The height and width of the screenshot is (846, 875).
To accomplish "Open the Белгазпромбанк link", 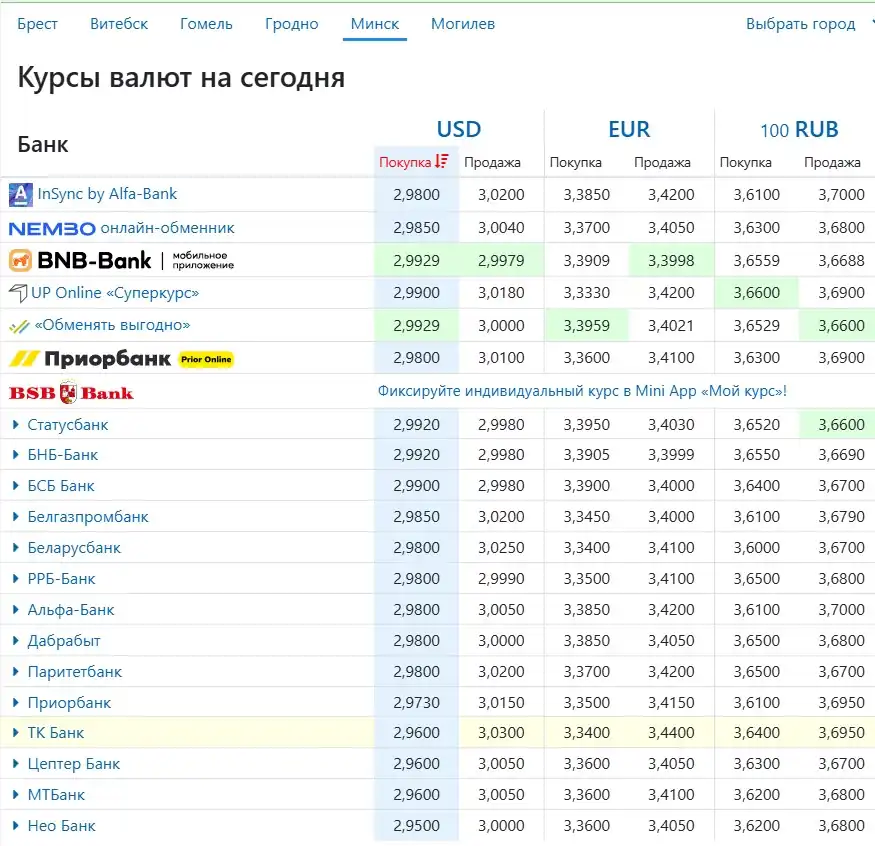I will (88, 517).
